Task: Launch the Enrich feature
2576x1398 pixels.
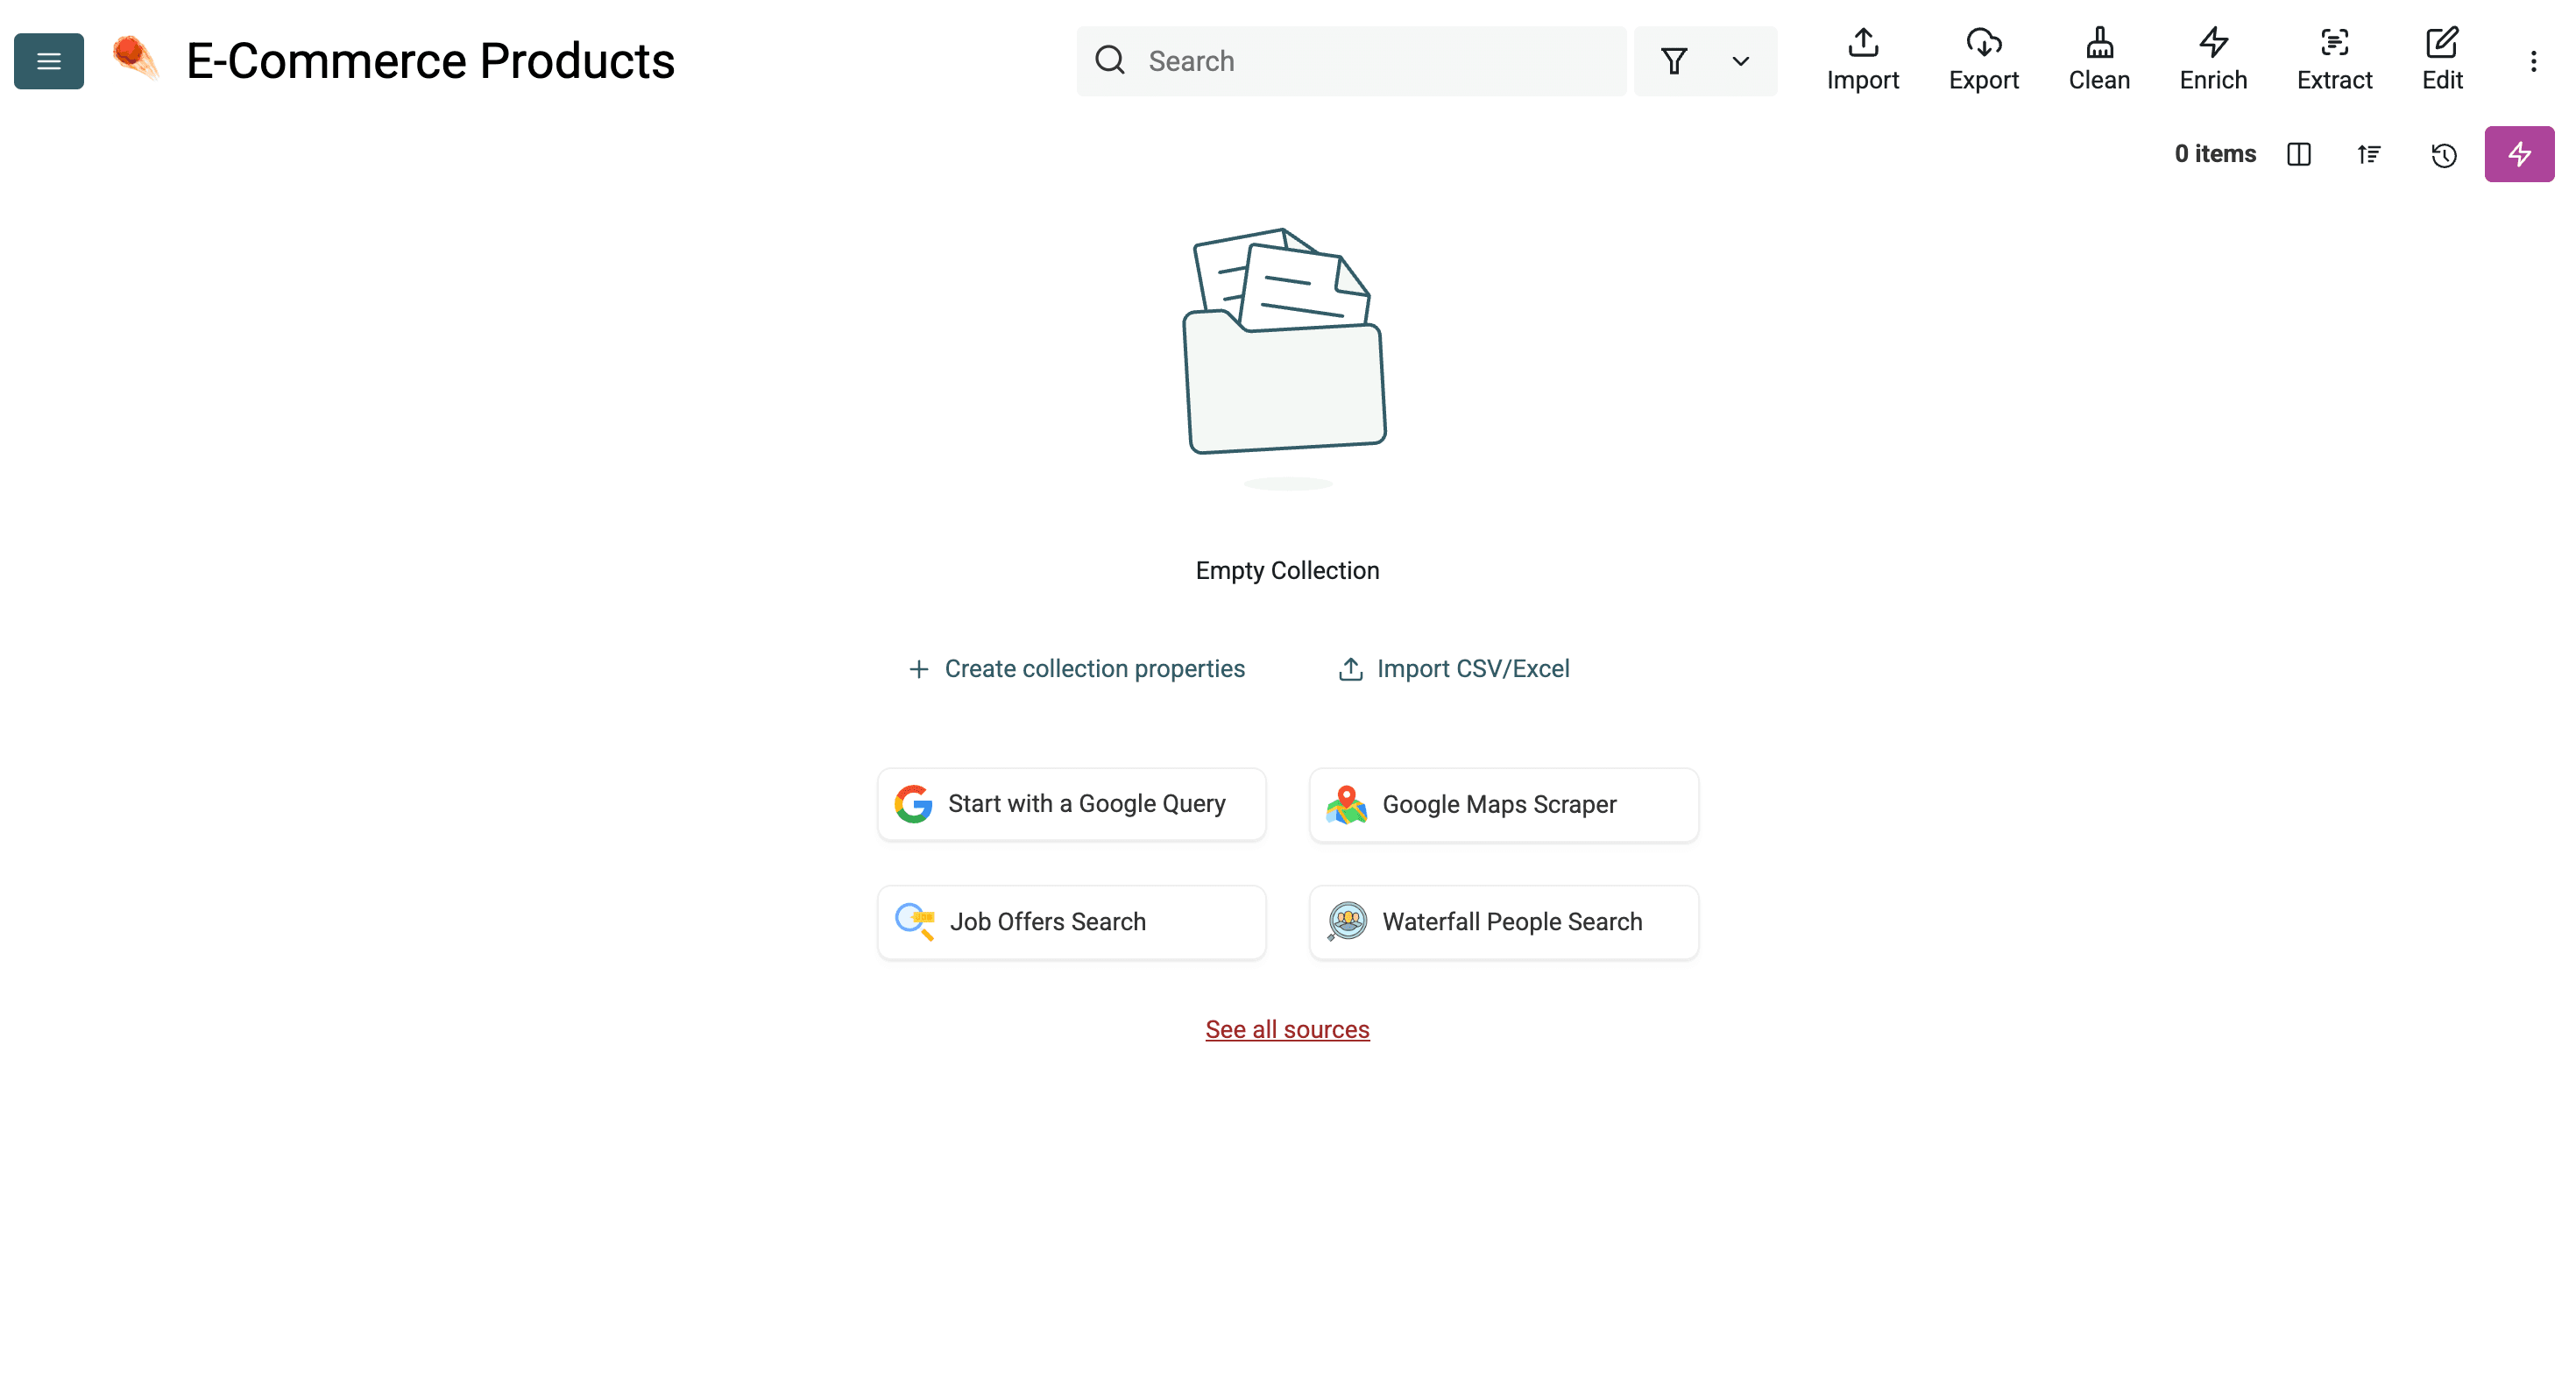Action: click(2212, 60)
